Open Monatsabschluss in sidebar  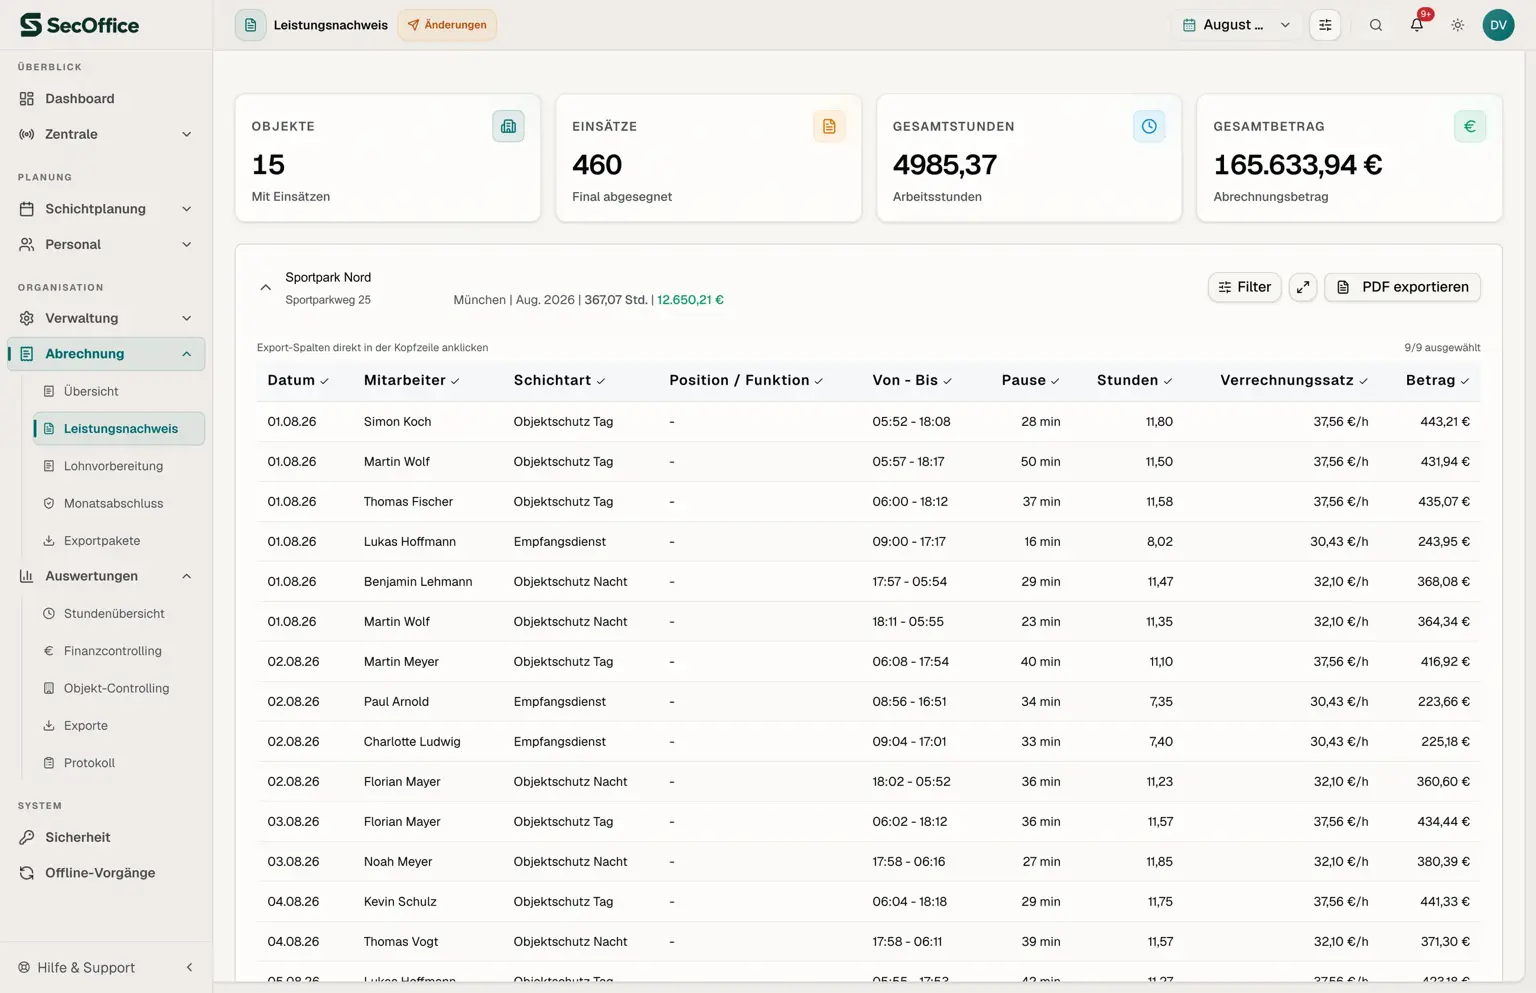pyautogui.click(x=118, y=503)
